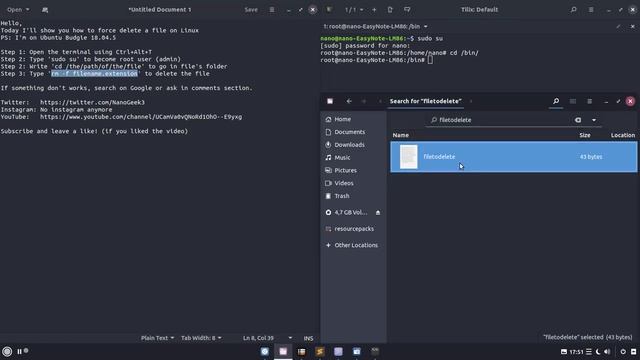Viewport: 640px width, 360px height.
Task: Open the terminal taskbar icon
Action: pos(375,351)
